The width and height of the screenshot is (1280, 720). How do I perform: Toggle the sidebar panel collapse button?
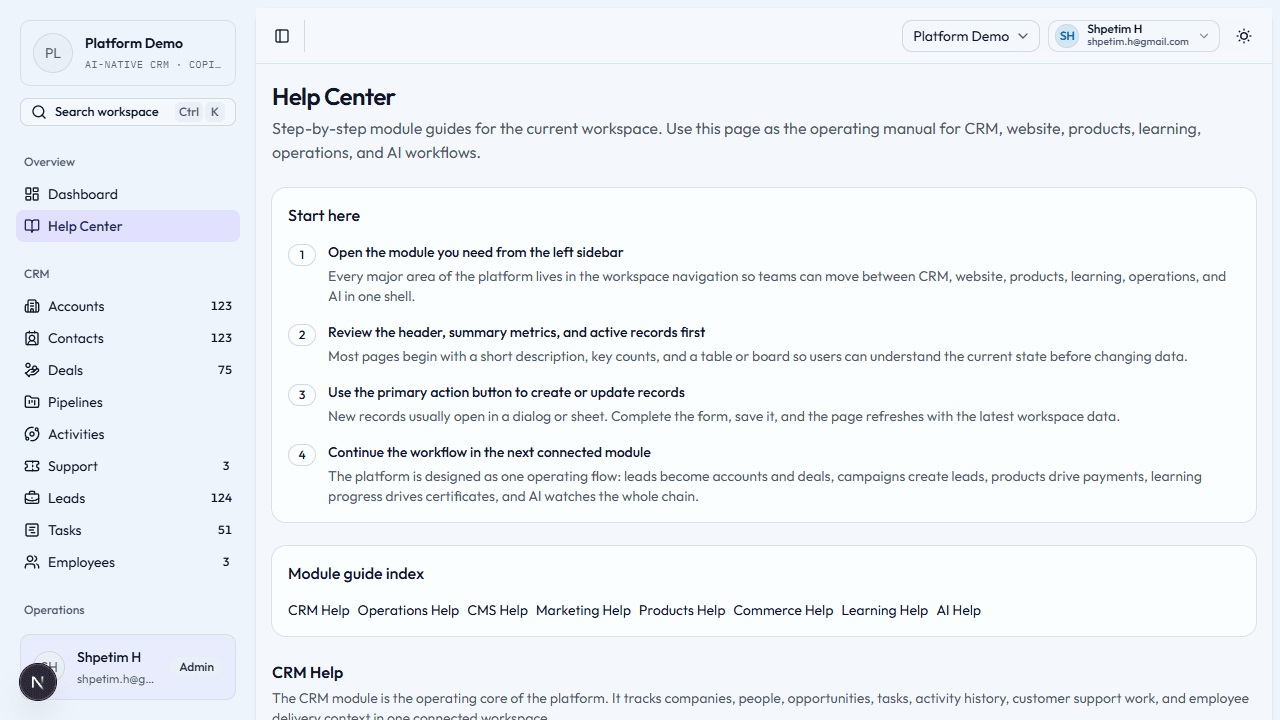[x=282, y=36]
